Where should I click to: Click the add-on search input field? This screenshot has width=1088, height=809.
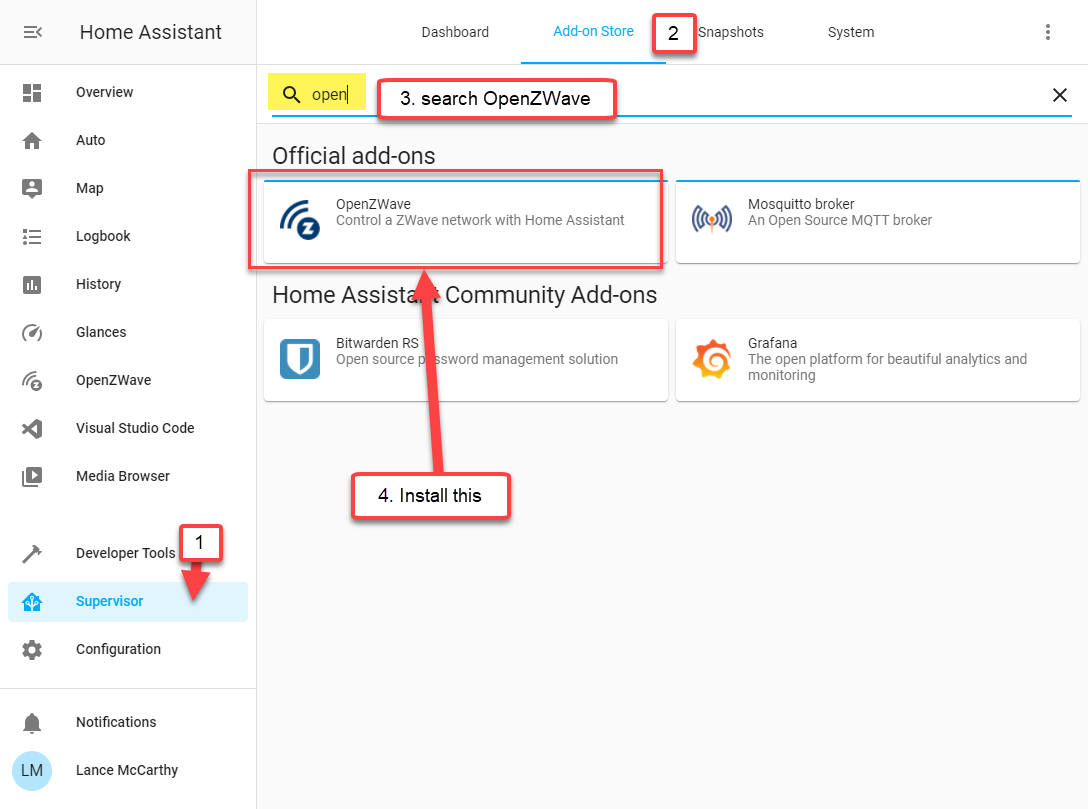700,95
